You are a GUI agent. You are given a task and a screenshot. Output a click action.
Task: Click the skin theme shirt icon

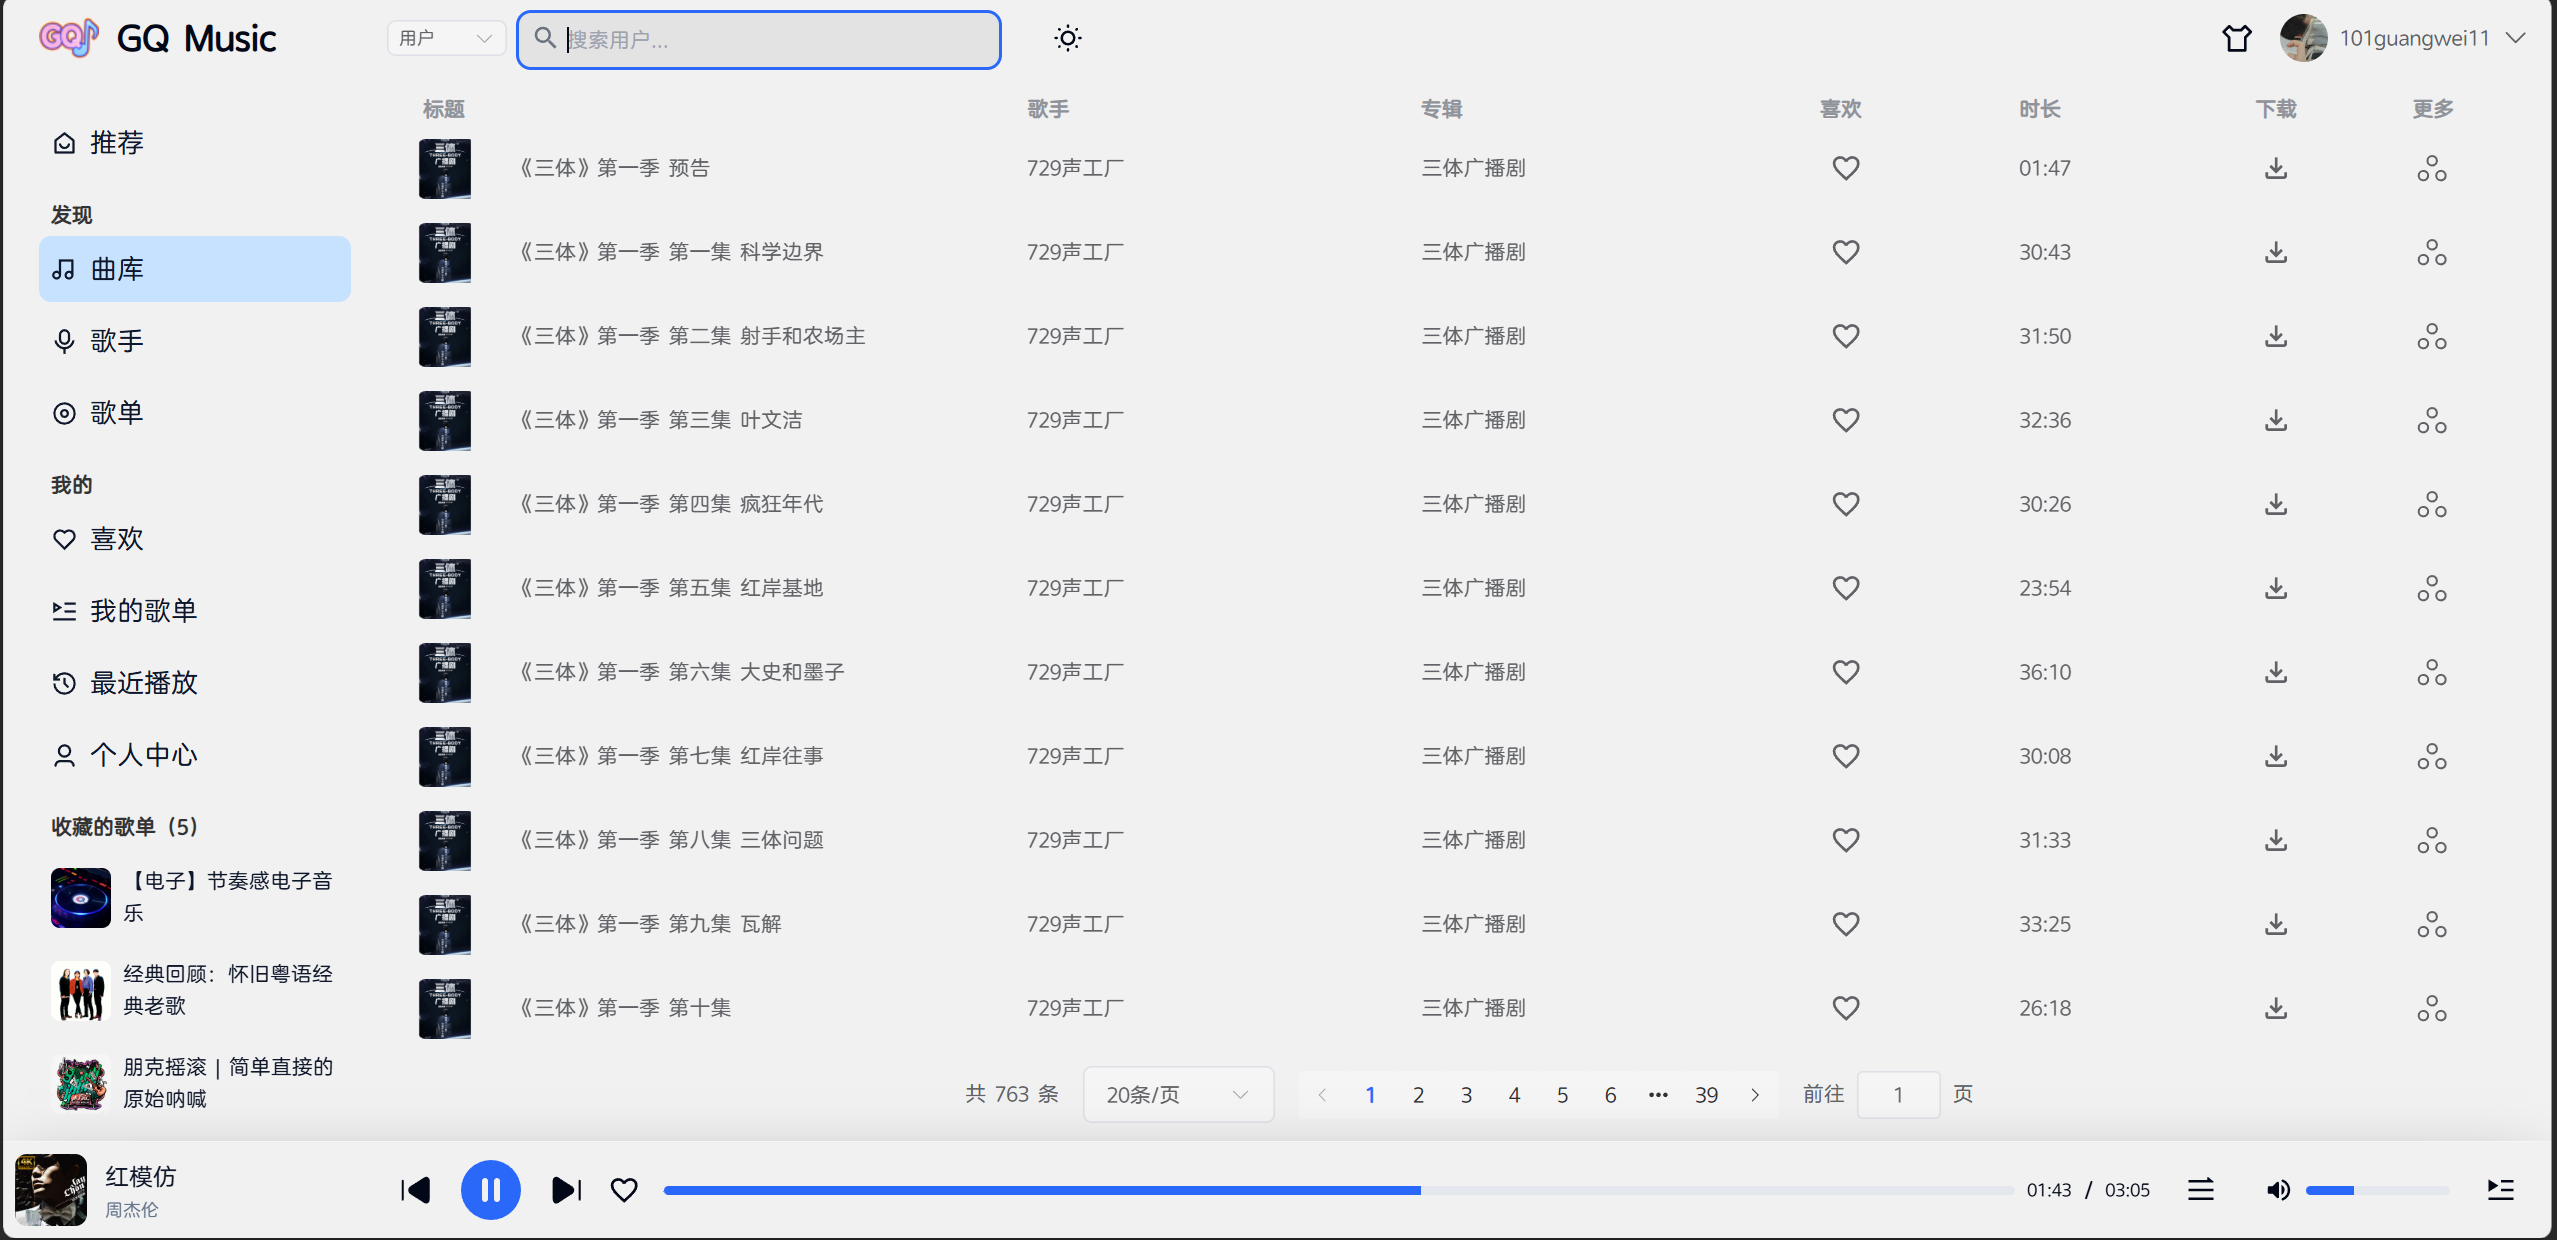[x=2236, y=38]
